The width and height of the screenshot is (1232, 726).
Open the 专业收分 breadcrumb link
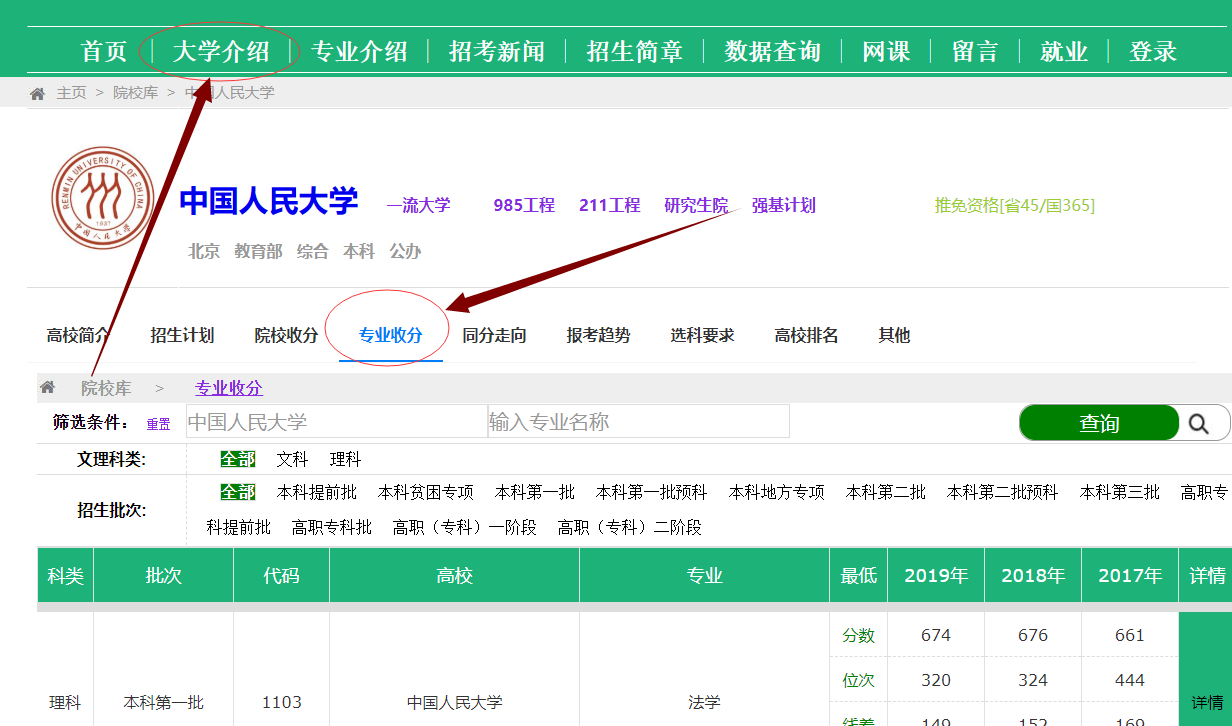[x=228, y=388]
